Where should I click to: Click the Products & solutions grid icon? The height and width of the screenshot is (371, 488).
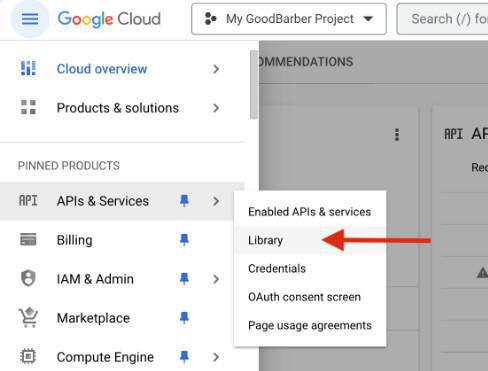[x=28, y=107]
